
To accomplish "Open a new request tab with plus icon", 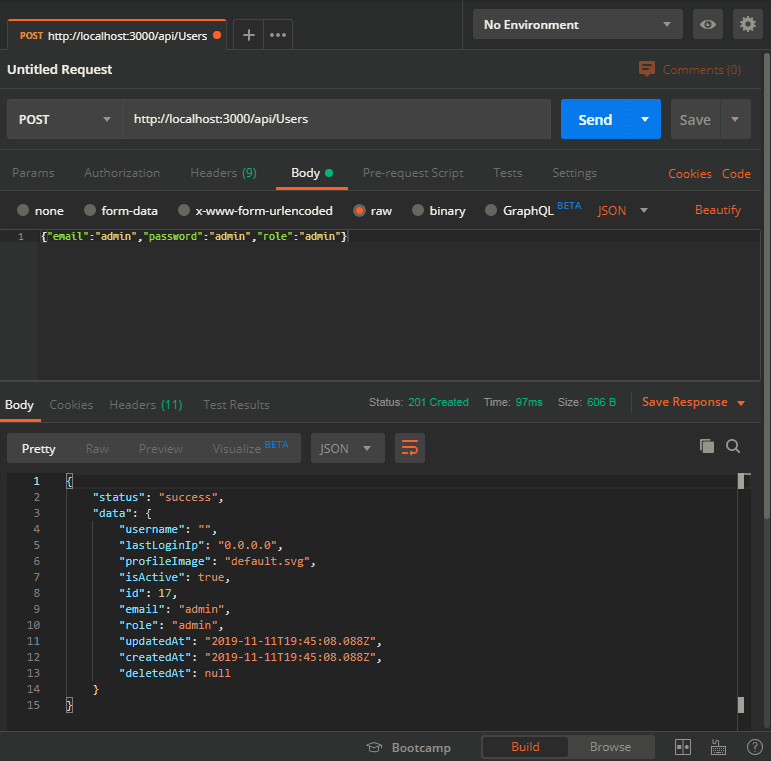I will tap(249, 35).
